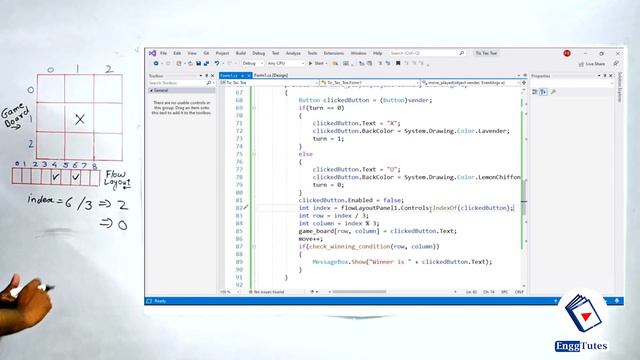Collapse the General group in Toolbox
This screenshot has height=360, width=640.
[x=151, y=91]
